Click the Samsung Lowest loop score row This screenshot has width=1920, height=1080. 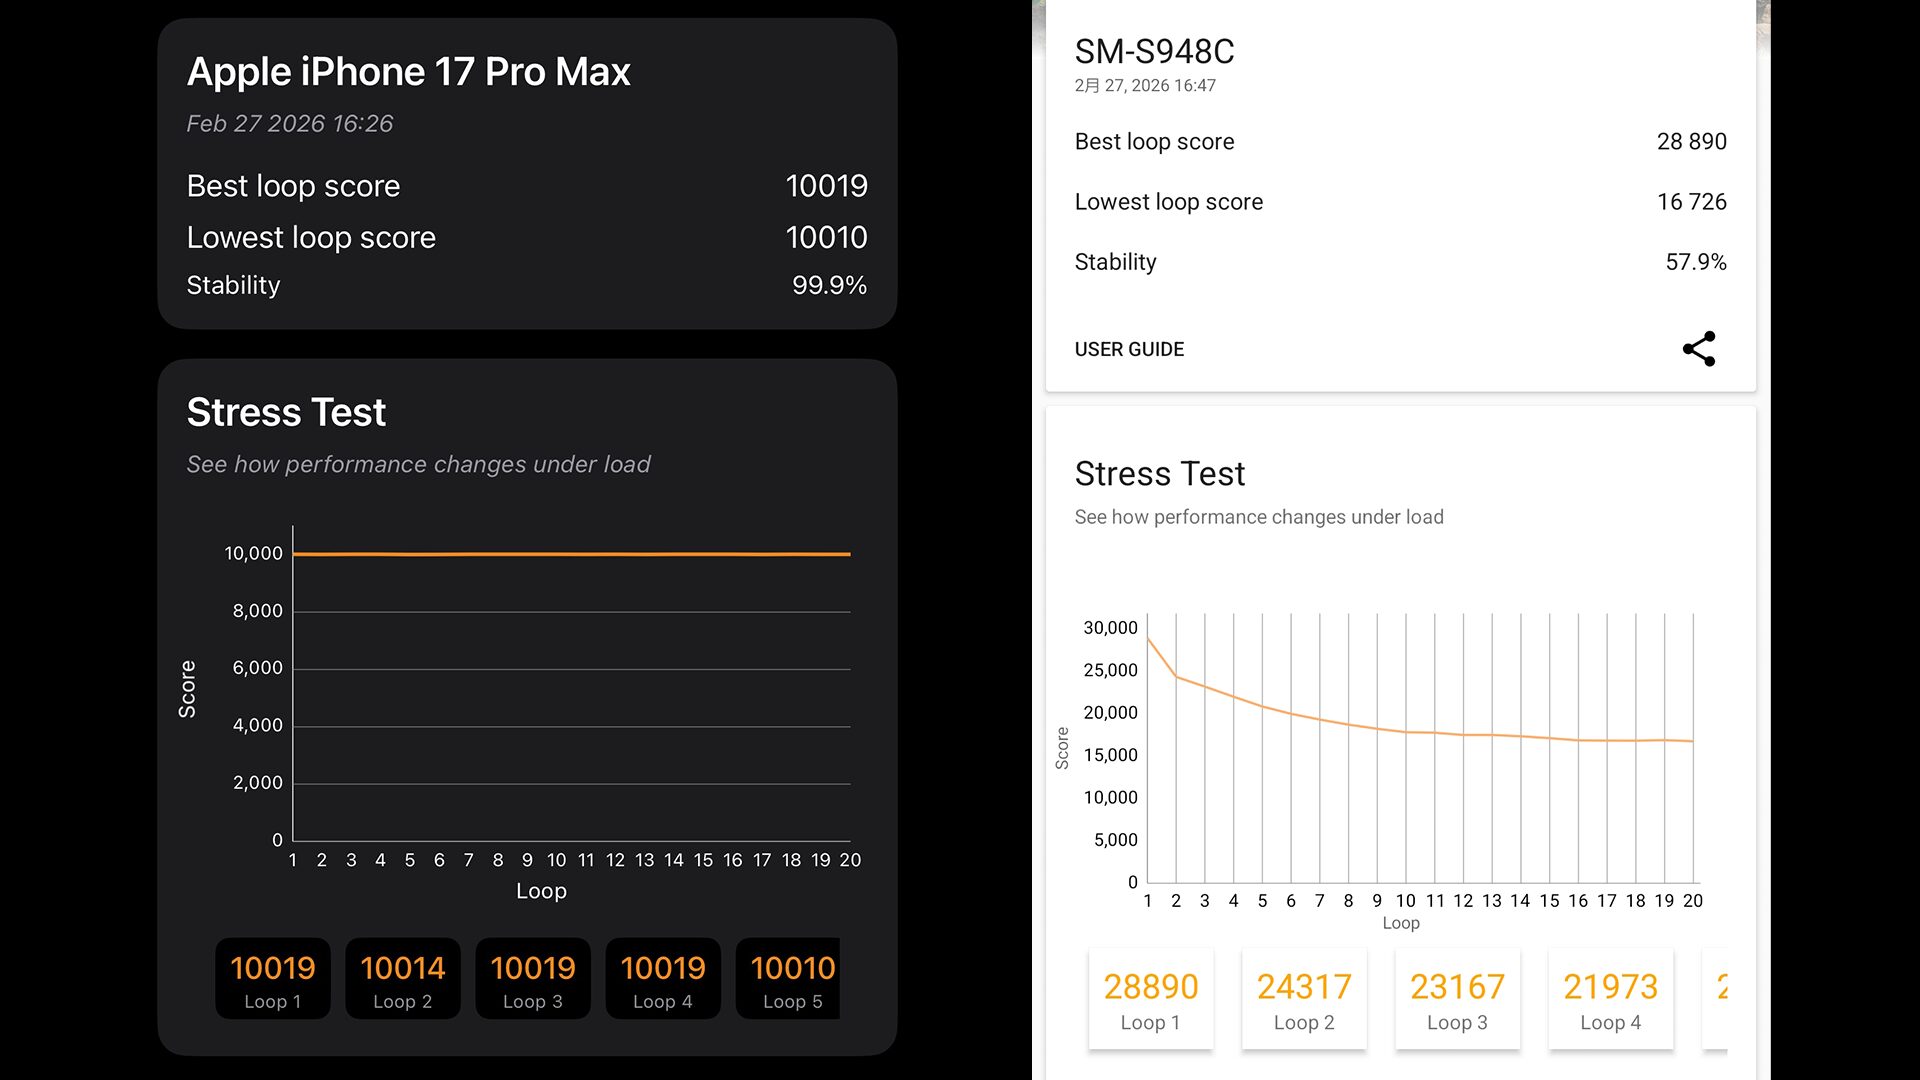pos(1400,202)
